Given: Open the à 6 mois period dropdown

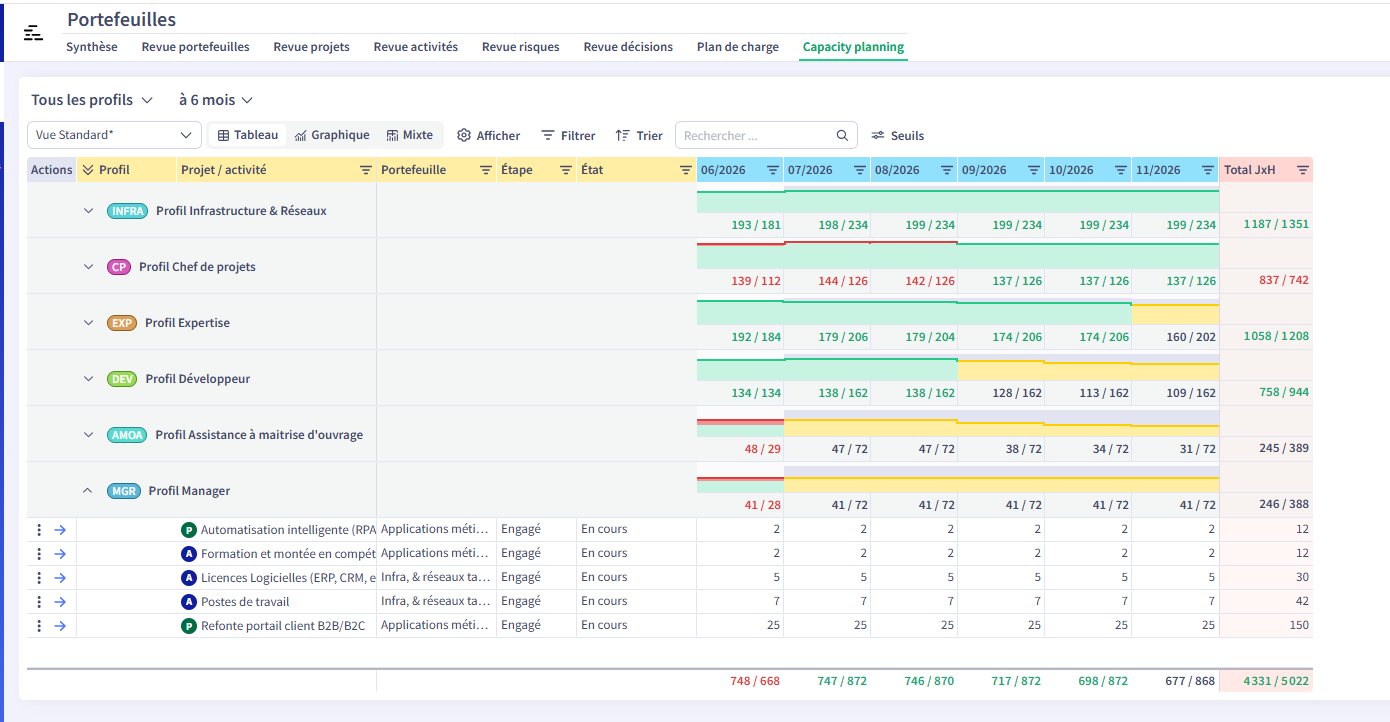Looking at the screenshot, I should pos(216,100).
